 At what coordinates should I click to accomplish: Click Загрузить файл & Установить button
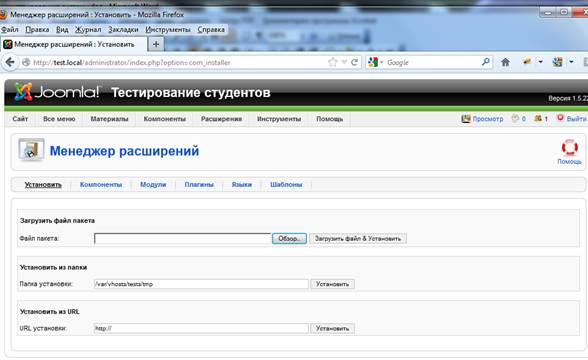[358, 238]
